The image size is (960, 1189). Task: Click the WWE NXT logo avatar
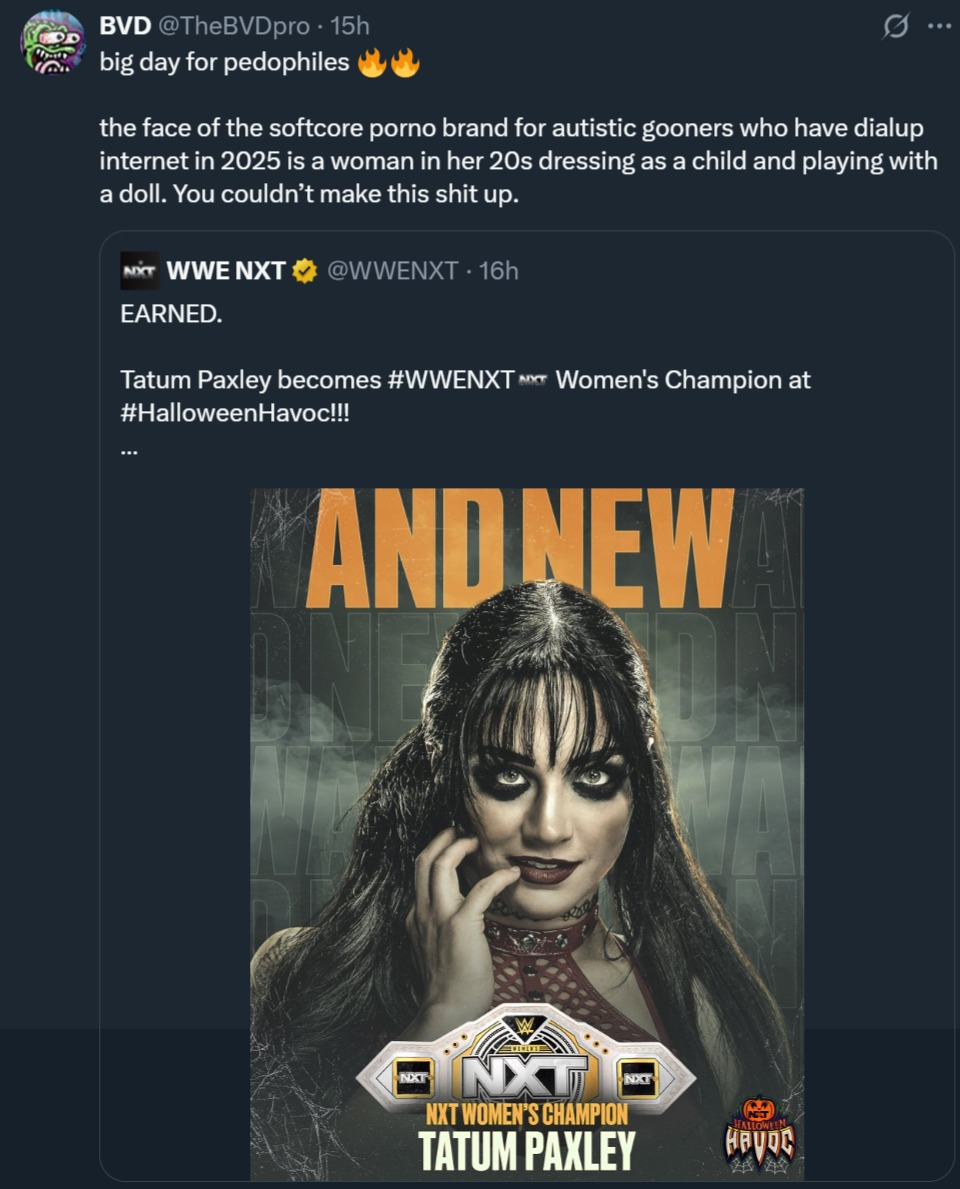point(140,271)
